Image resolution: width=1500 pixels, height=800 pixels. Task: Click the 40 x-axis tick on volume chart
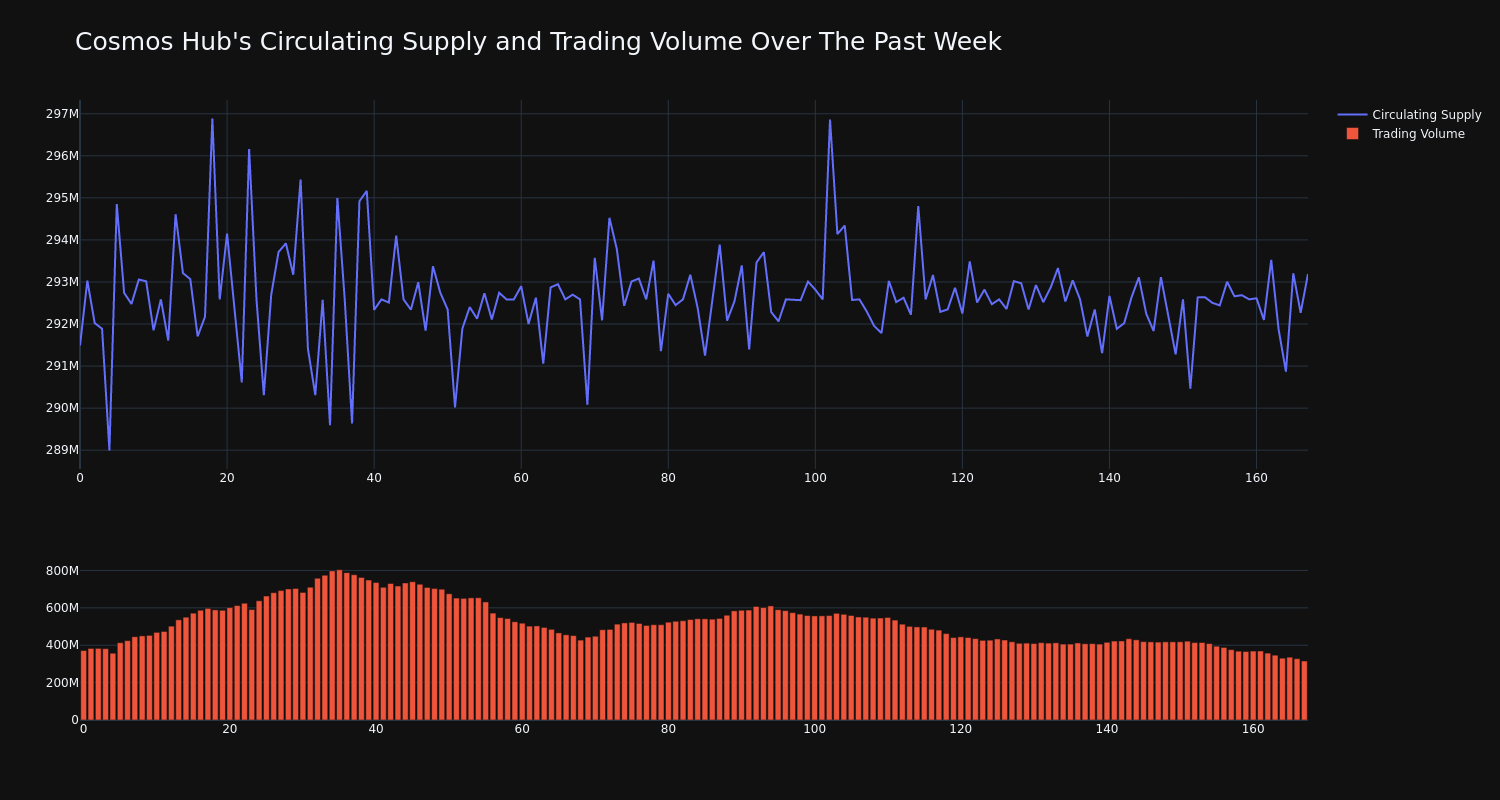[376, 729]
